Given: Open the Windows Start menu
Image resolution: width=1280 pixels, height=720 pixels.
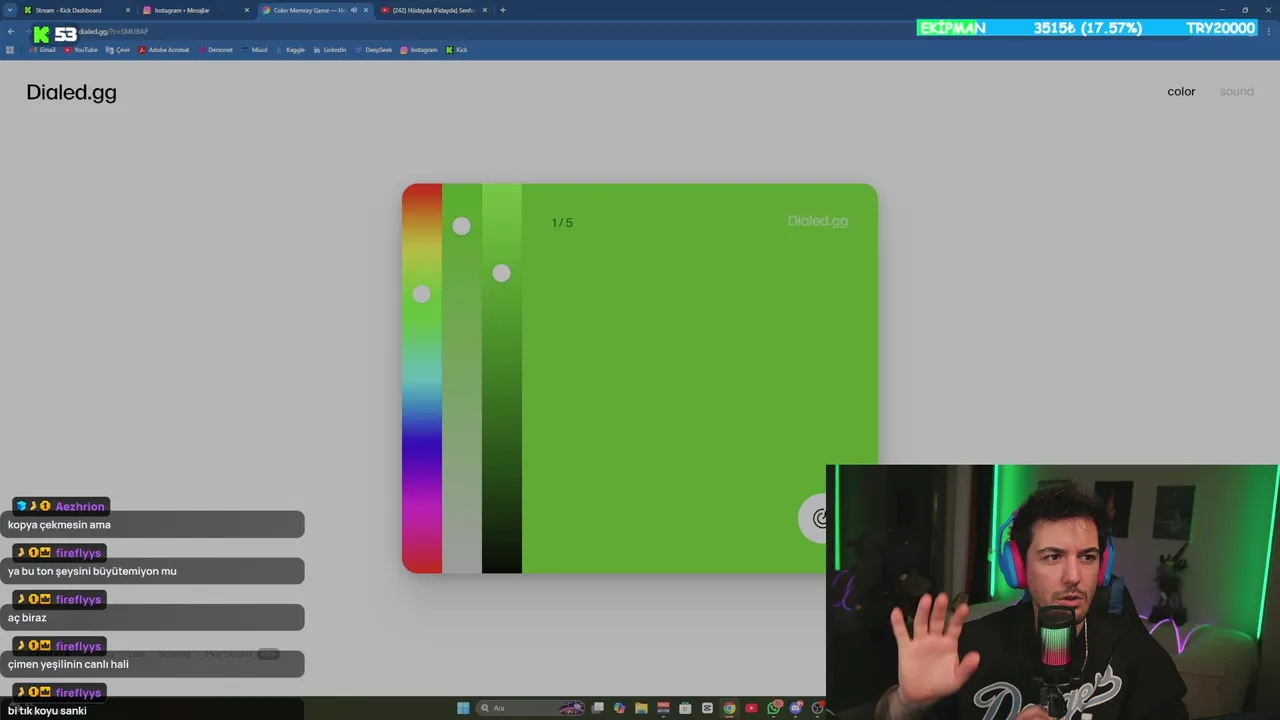Looking at the screenshot, I should coord(463,708).
